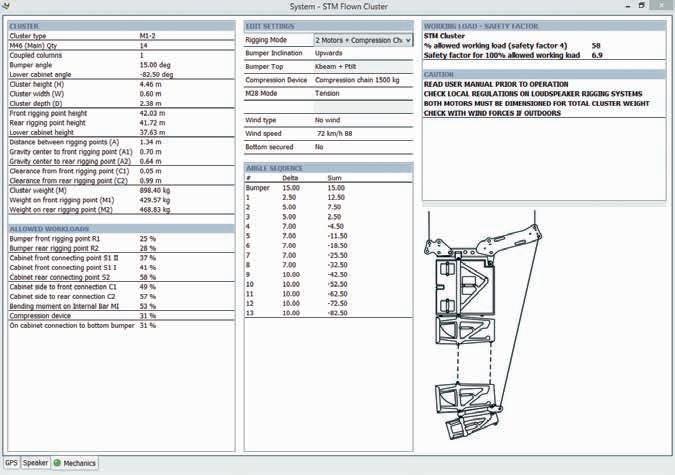Click Compression device 31 % row
This screenshot has height=475, width=675.
121,316
